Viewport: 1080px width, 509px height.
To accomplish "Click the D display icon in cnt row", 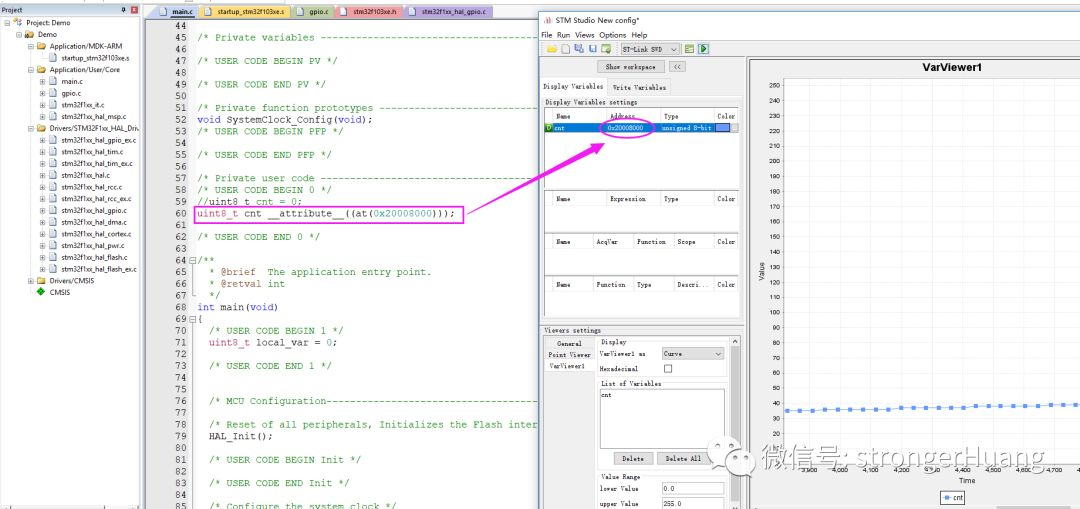I will (x=548, y=128).
